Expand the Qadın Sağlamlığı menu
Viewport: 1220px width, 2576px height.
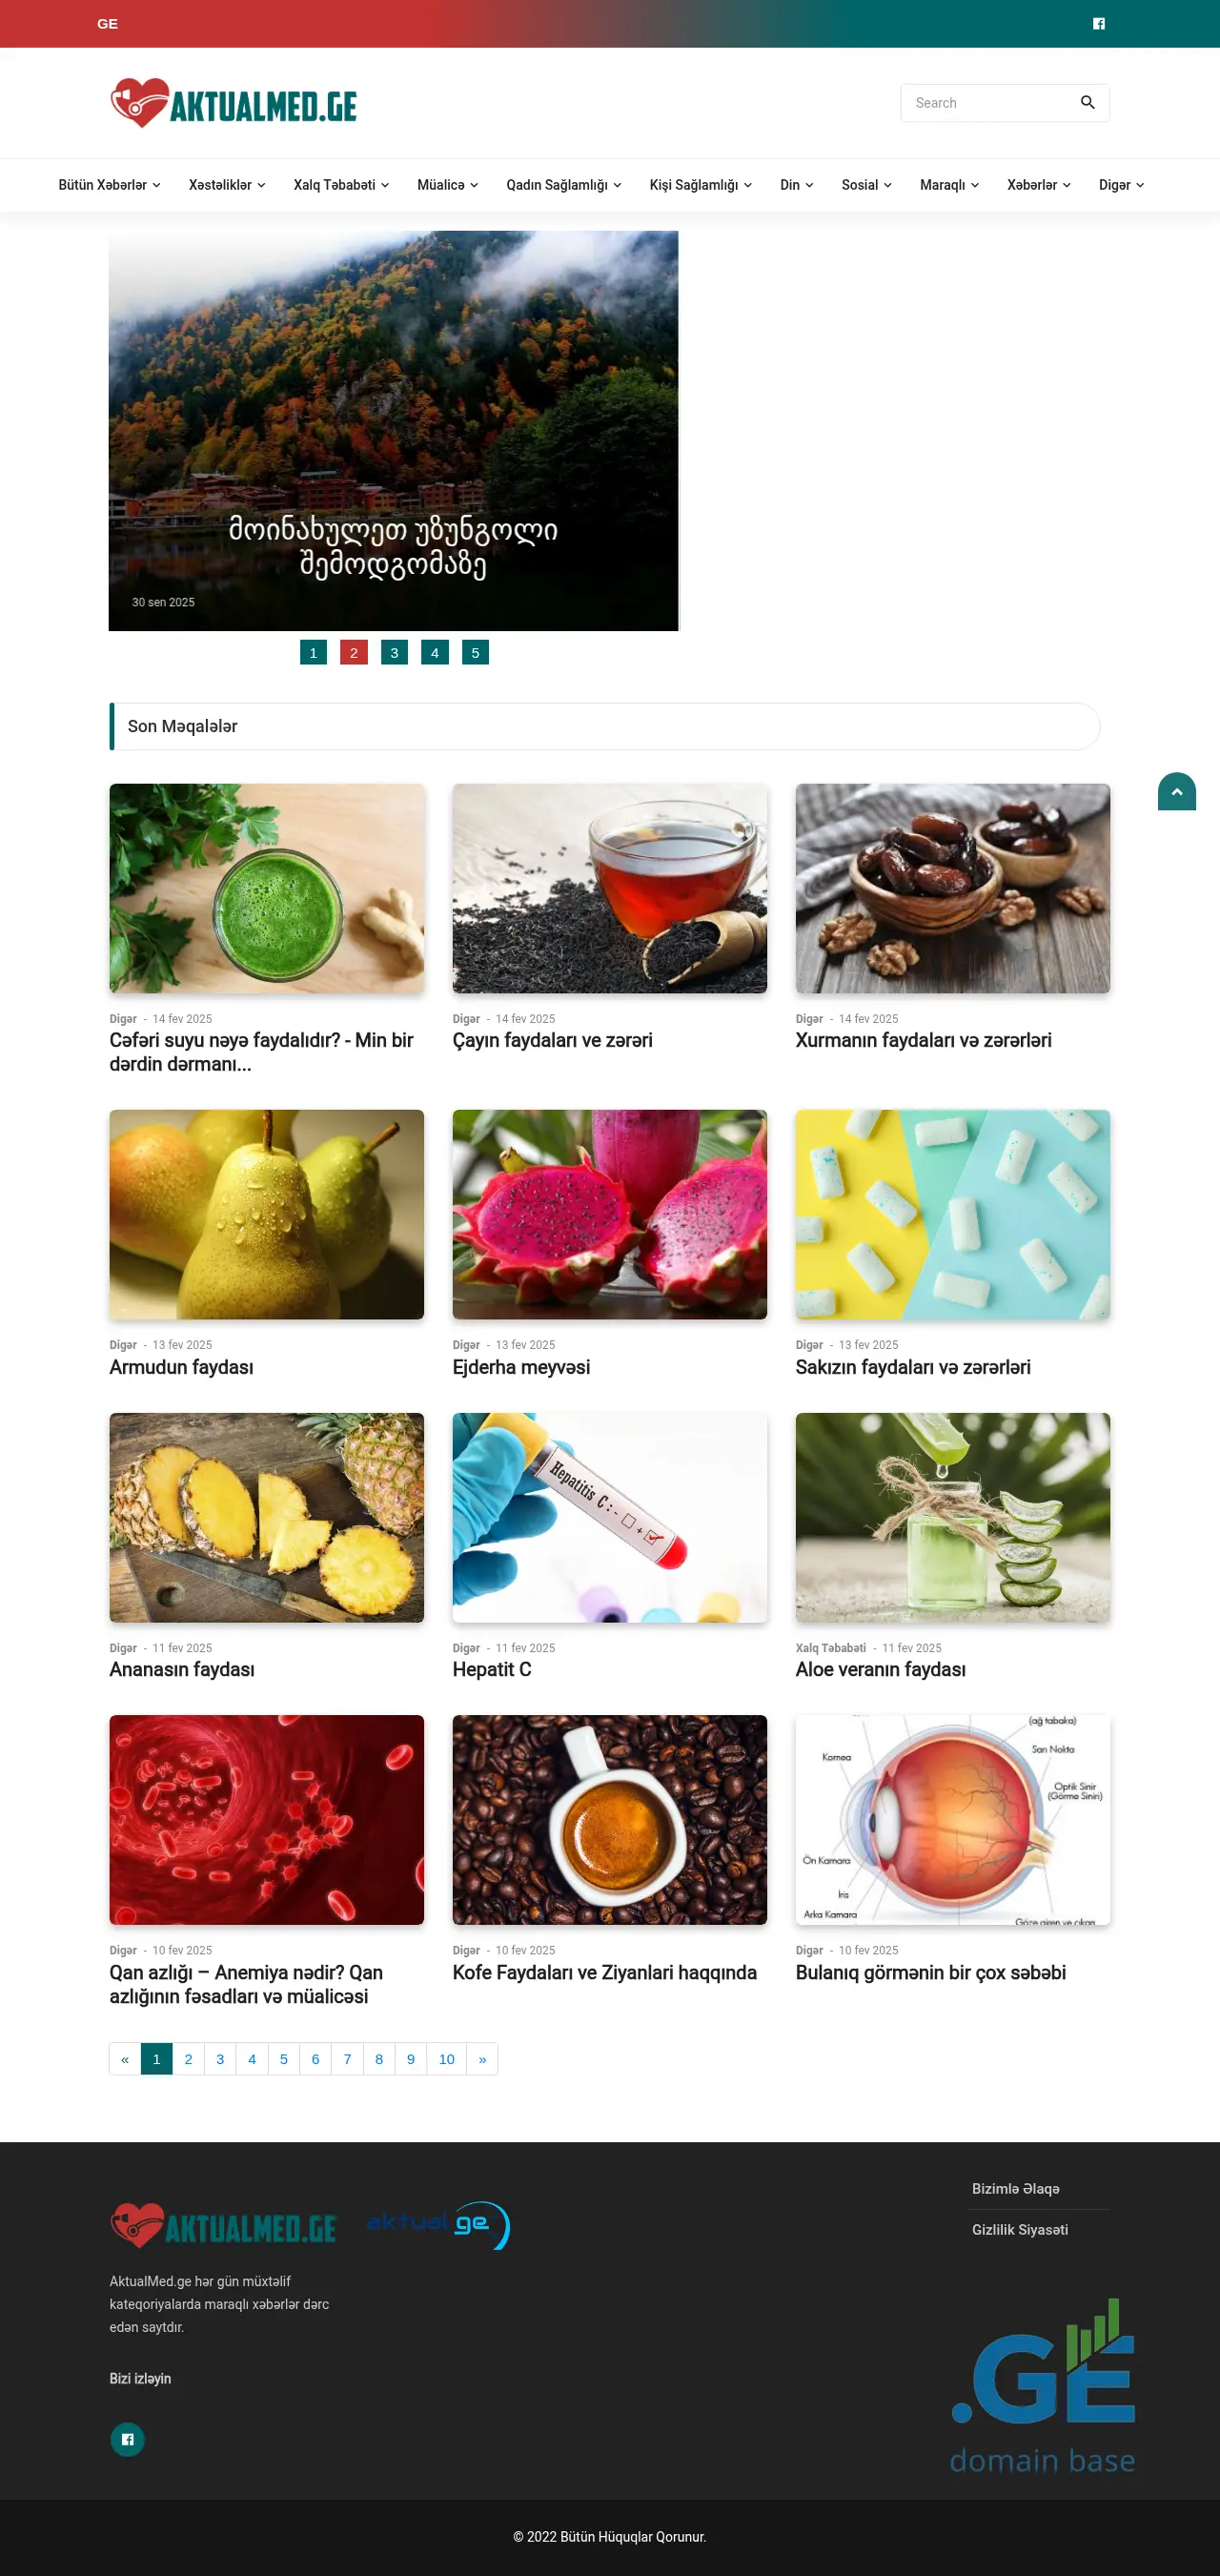tap(564, 185)
